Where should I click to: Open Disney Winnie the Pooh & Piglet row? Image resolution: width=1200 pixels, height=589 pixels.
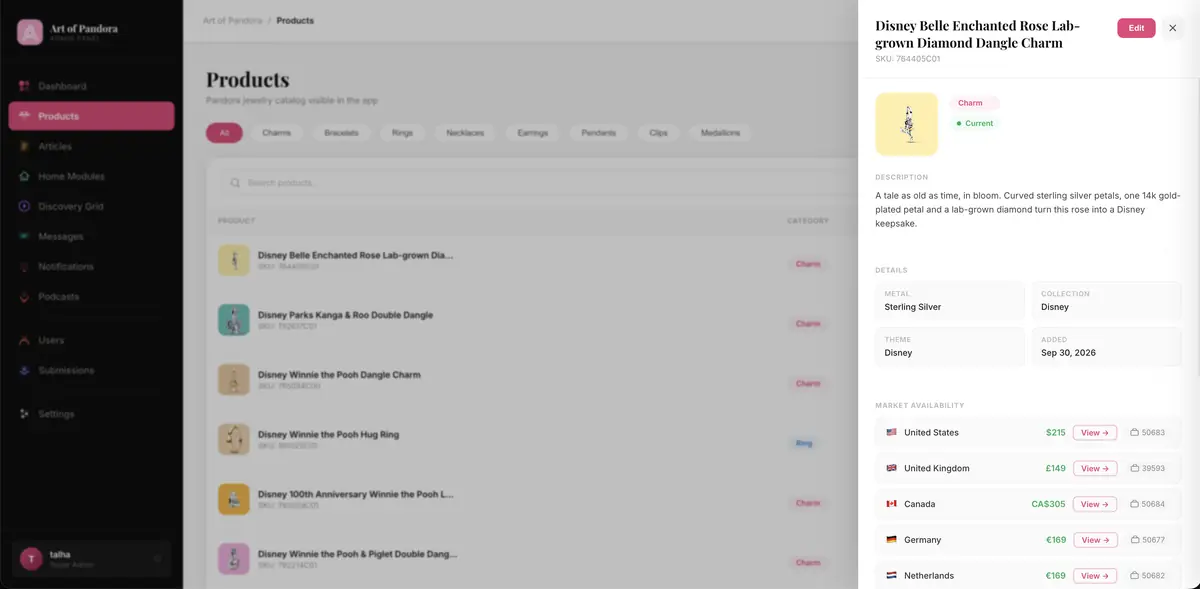click(x=530, y=560)
